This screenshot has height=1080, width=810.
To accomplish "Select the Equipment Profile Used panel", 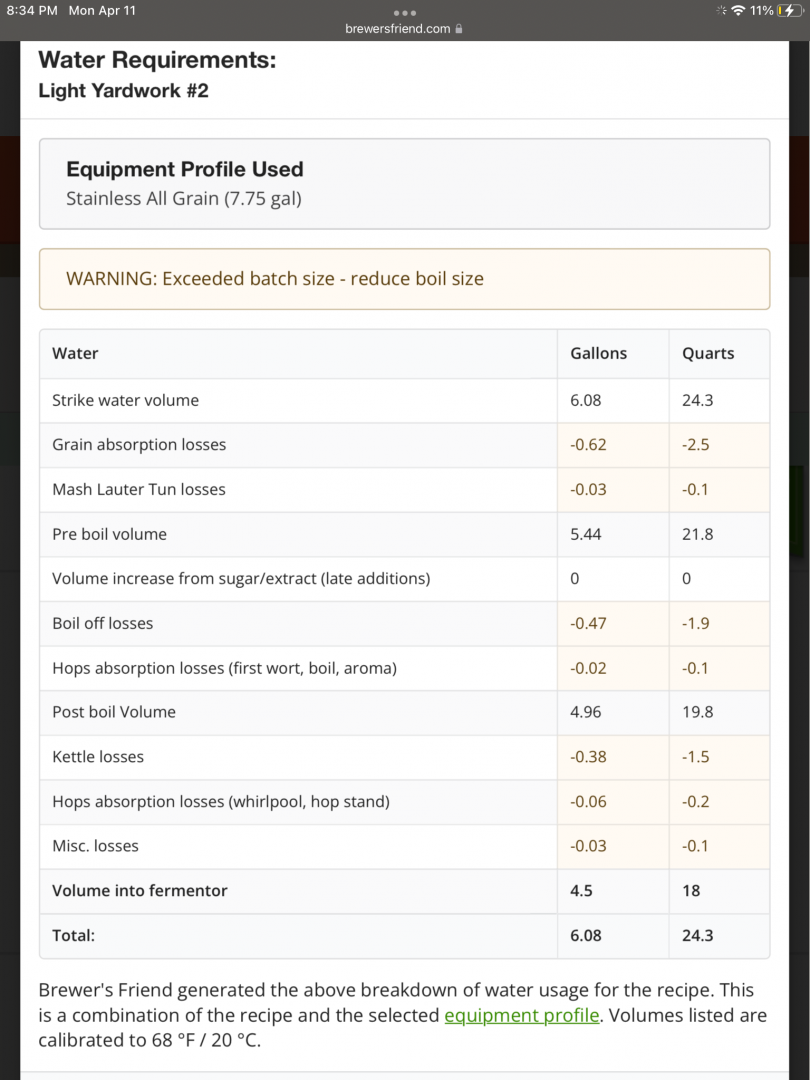I will [404, 184].
